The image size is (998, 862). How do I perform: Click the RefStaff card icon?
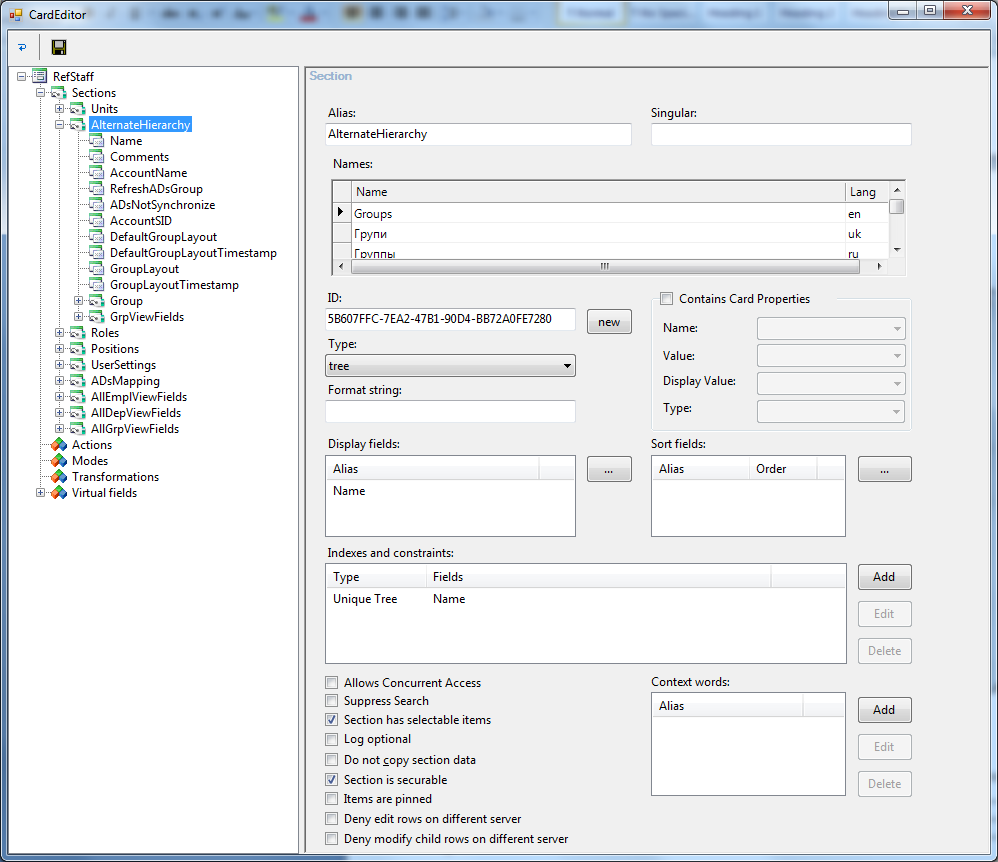click(x=39, y=76)
